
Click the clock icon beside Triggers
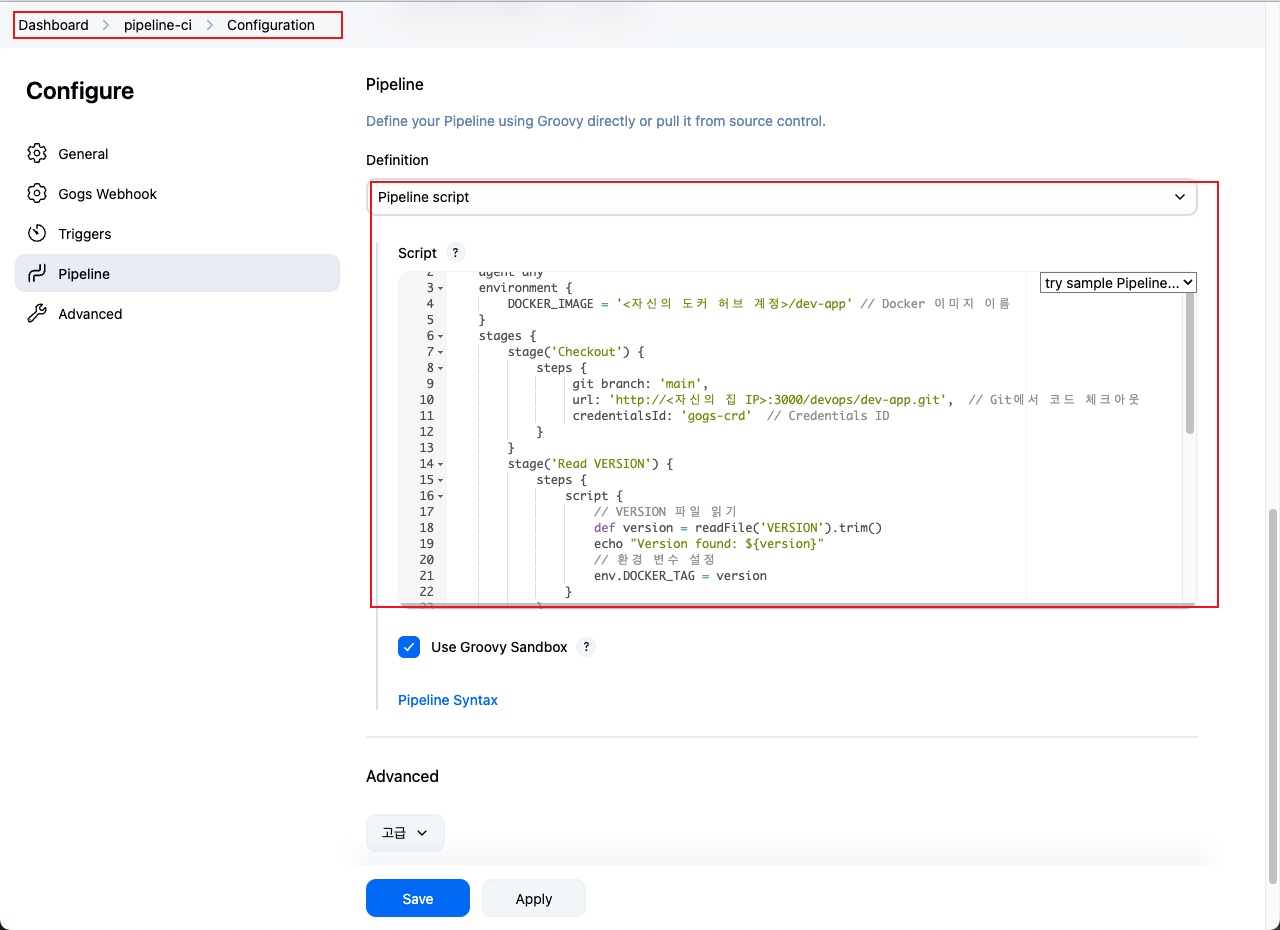37,234
